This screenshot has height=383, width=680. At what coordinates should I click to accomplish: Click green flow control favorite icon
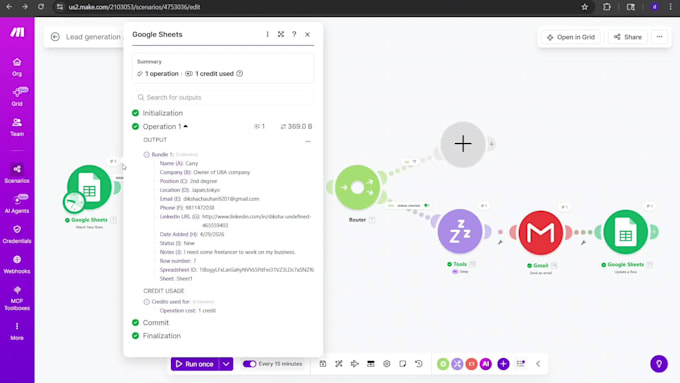(443, 364)
